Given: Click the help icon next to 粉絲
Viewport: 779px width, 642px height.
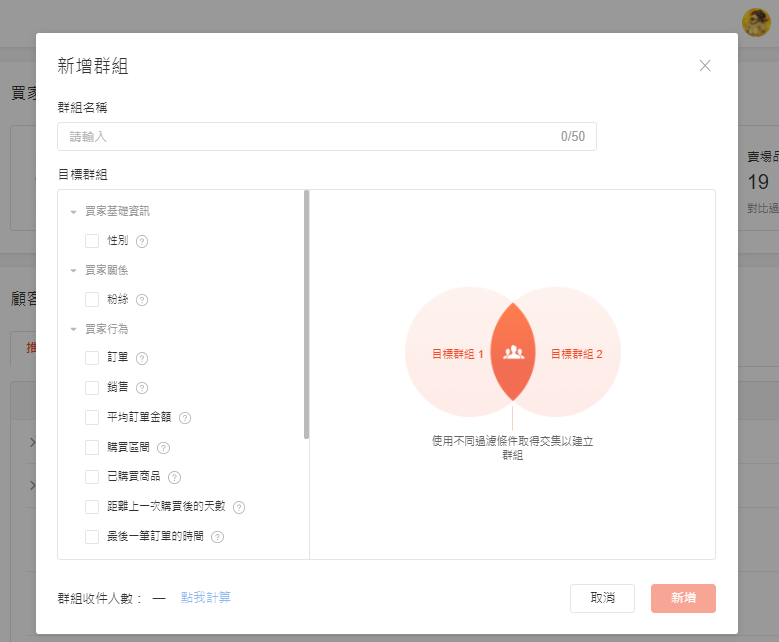Looking at the screenshot, I should click(142, 300).
